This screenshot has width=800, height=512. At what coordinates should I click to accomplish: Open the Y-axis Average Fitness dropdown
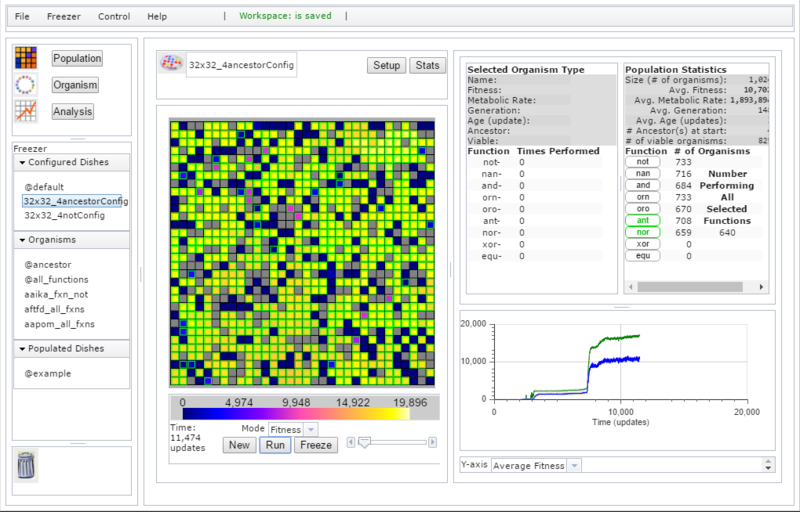535,465
